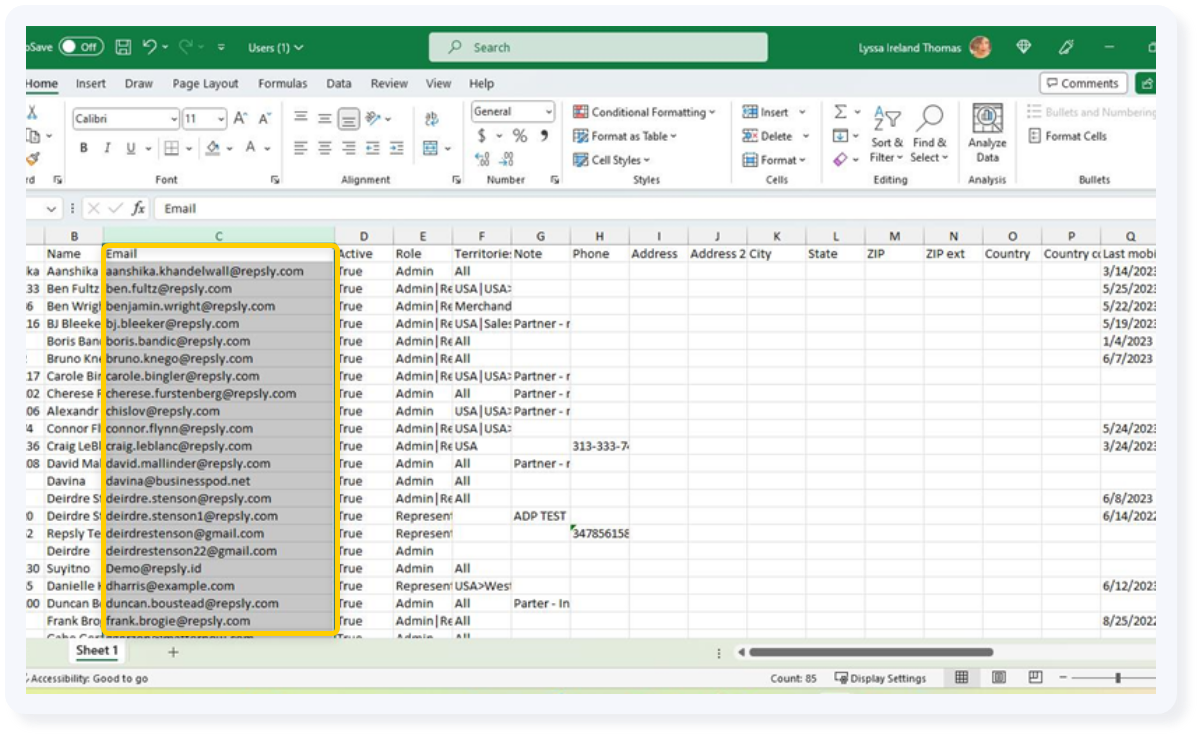Open the Page Layout tab
The height and width of the screenshot is (739, 1202).
205,84
